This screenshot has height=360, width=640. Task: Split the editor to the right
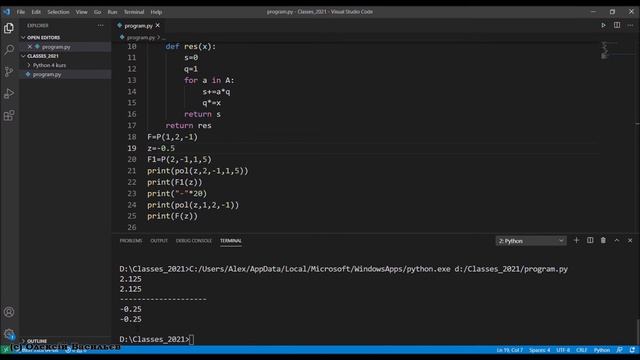tap(617, 25)
